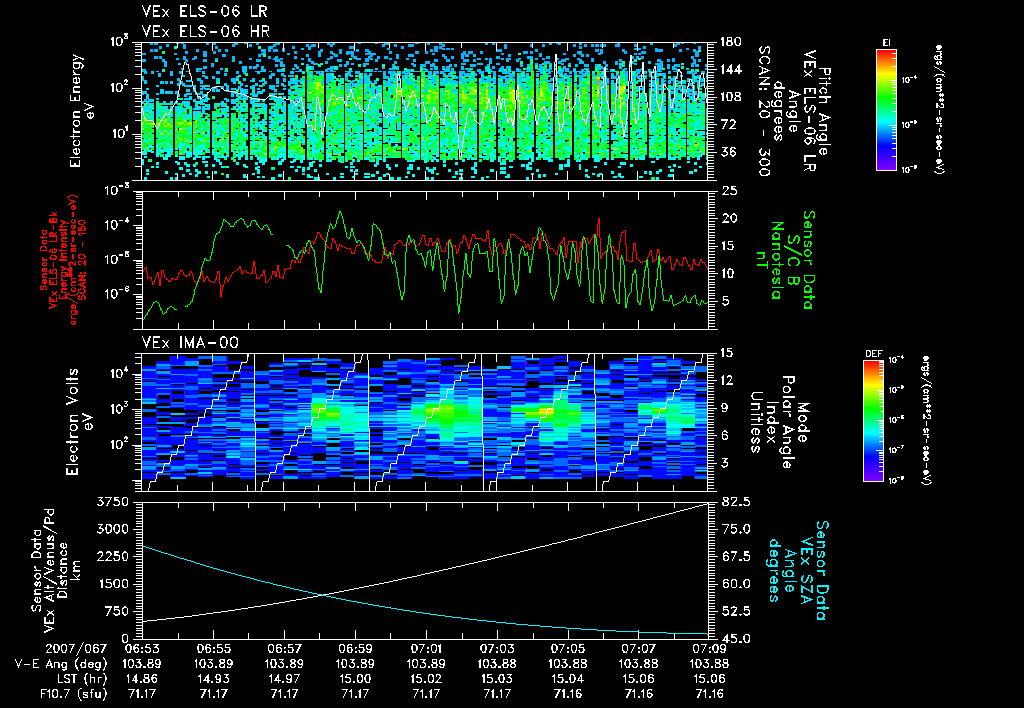Click the LST value 15.00
1024x708 pixels.
[x=355, y=679]
